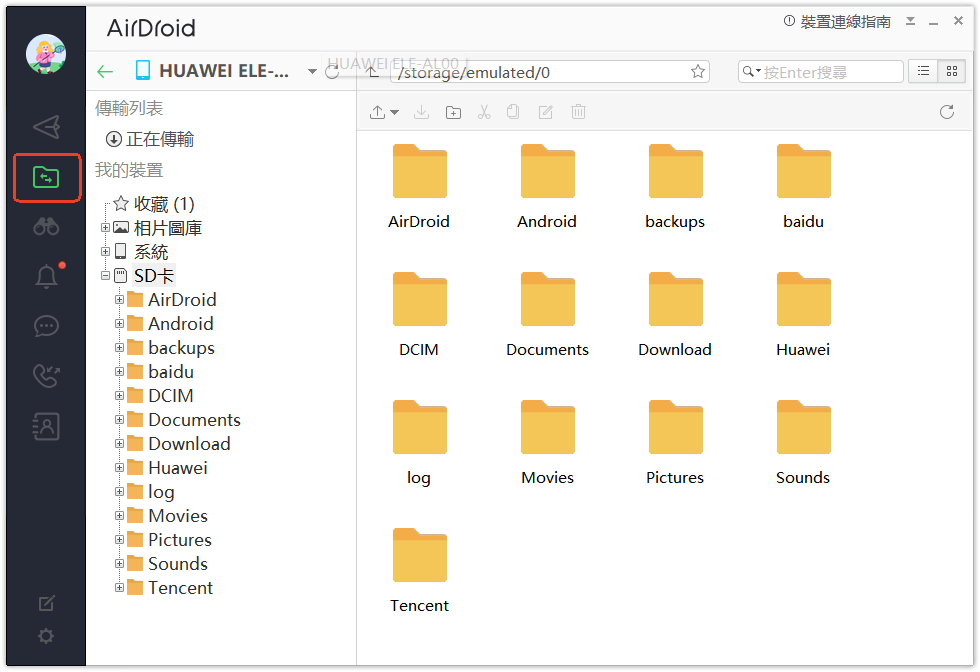
Task: Select Huawei folder in grid
Action: [x=804, y=315]
